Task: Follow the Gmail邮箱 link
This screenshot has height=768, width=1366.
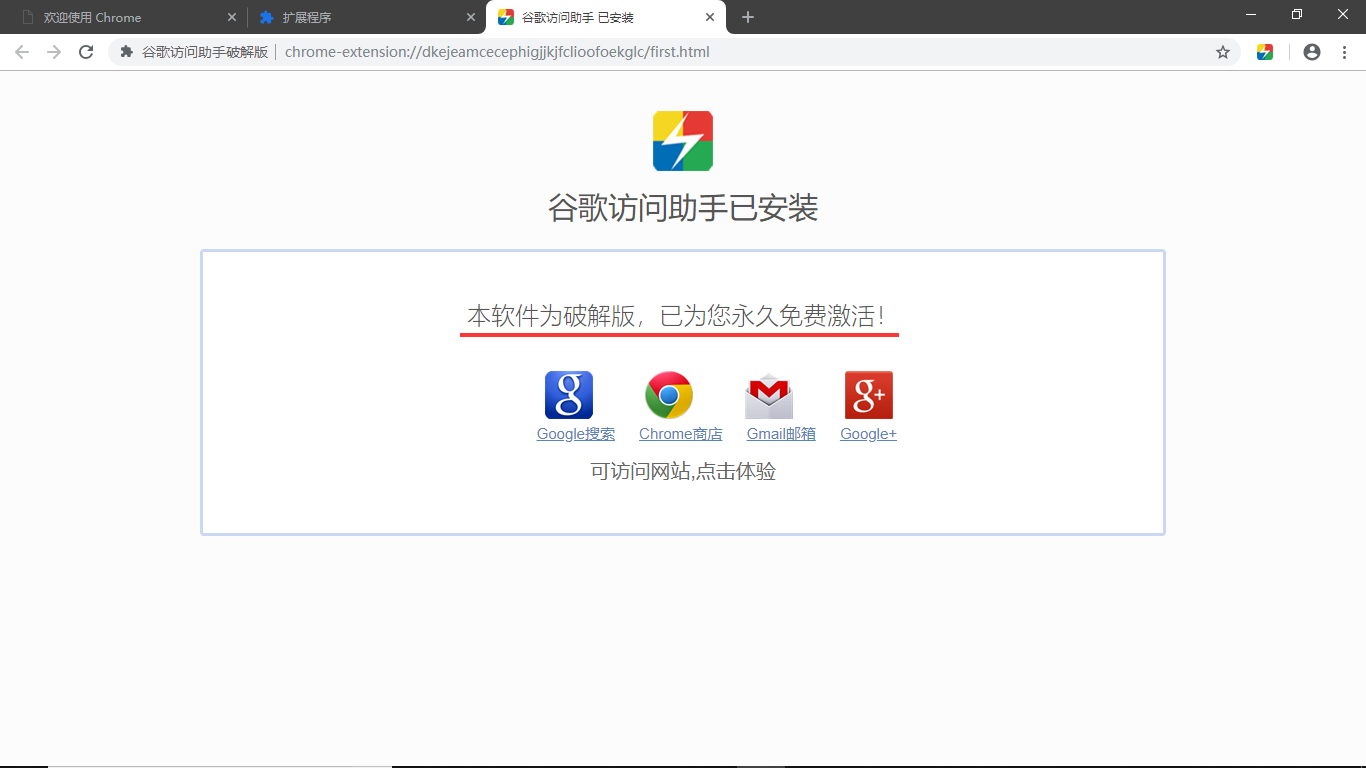Action: point(781,434)
